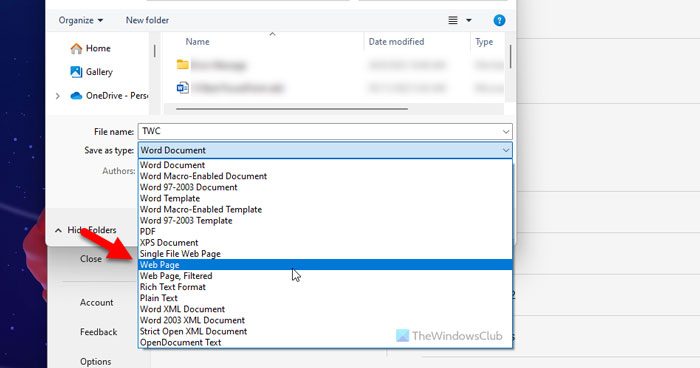
Task: Click the file list vertical scrollbar
Action: point(510,57)
